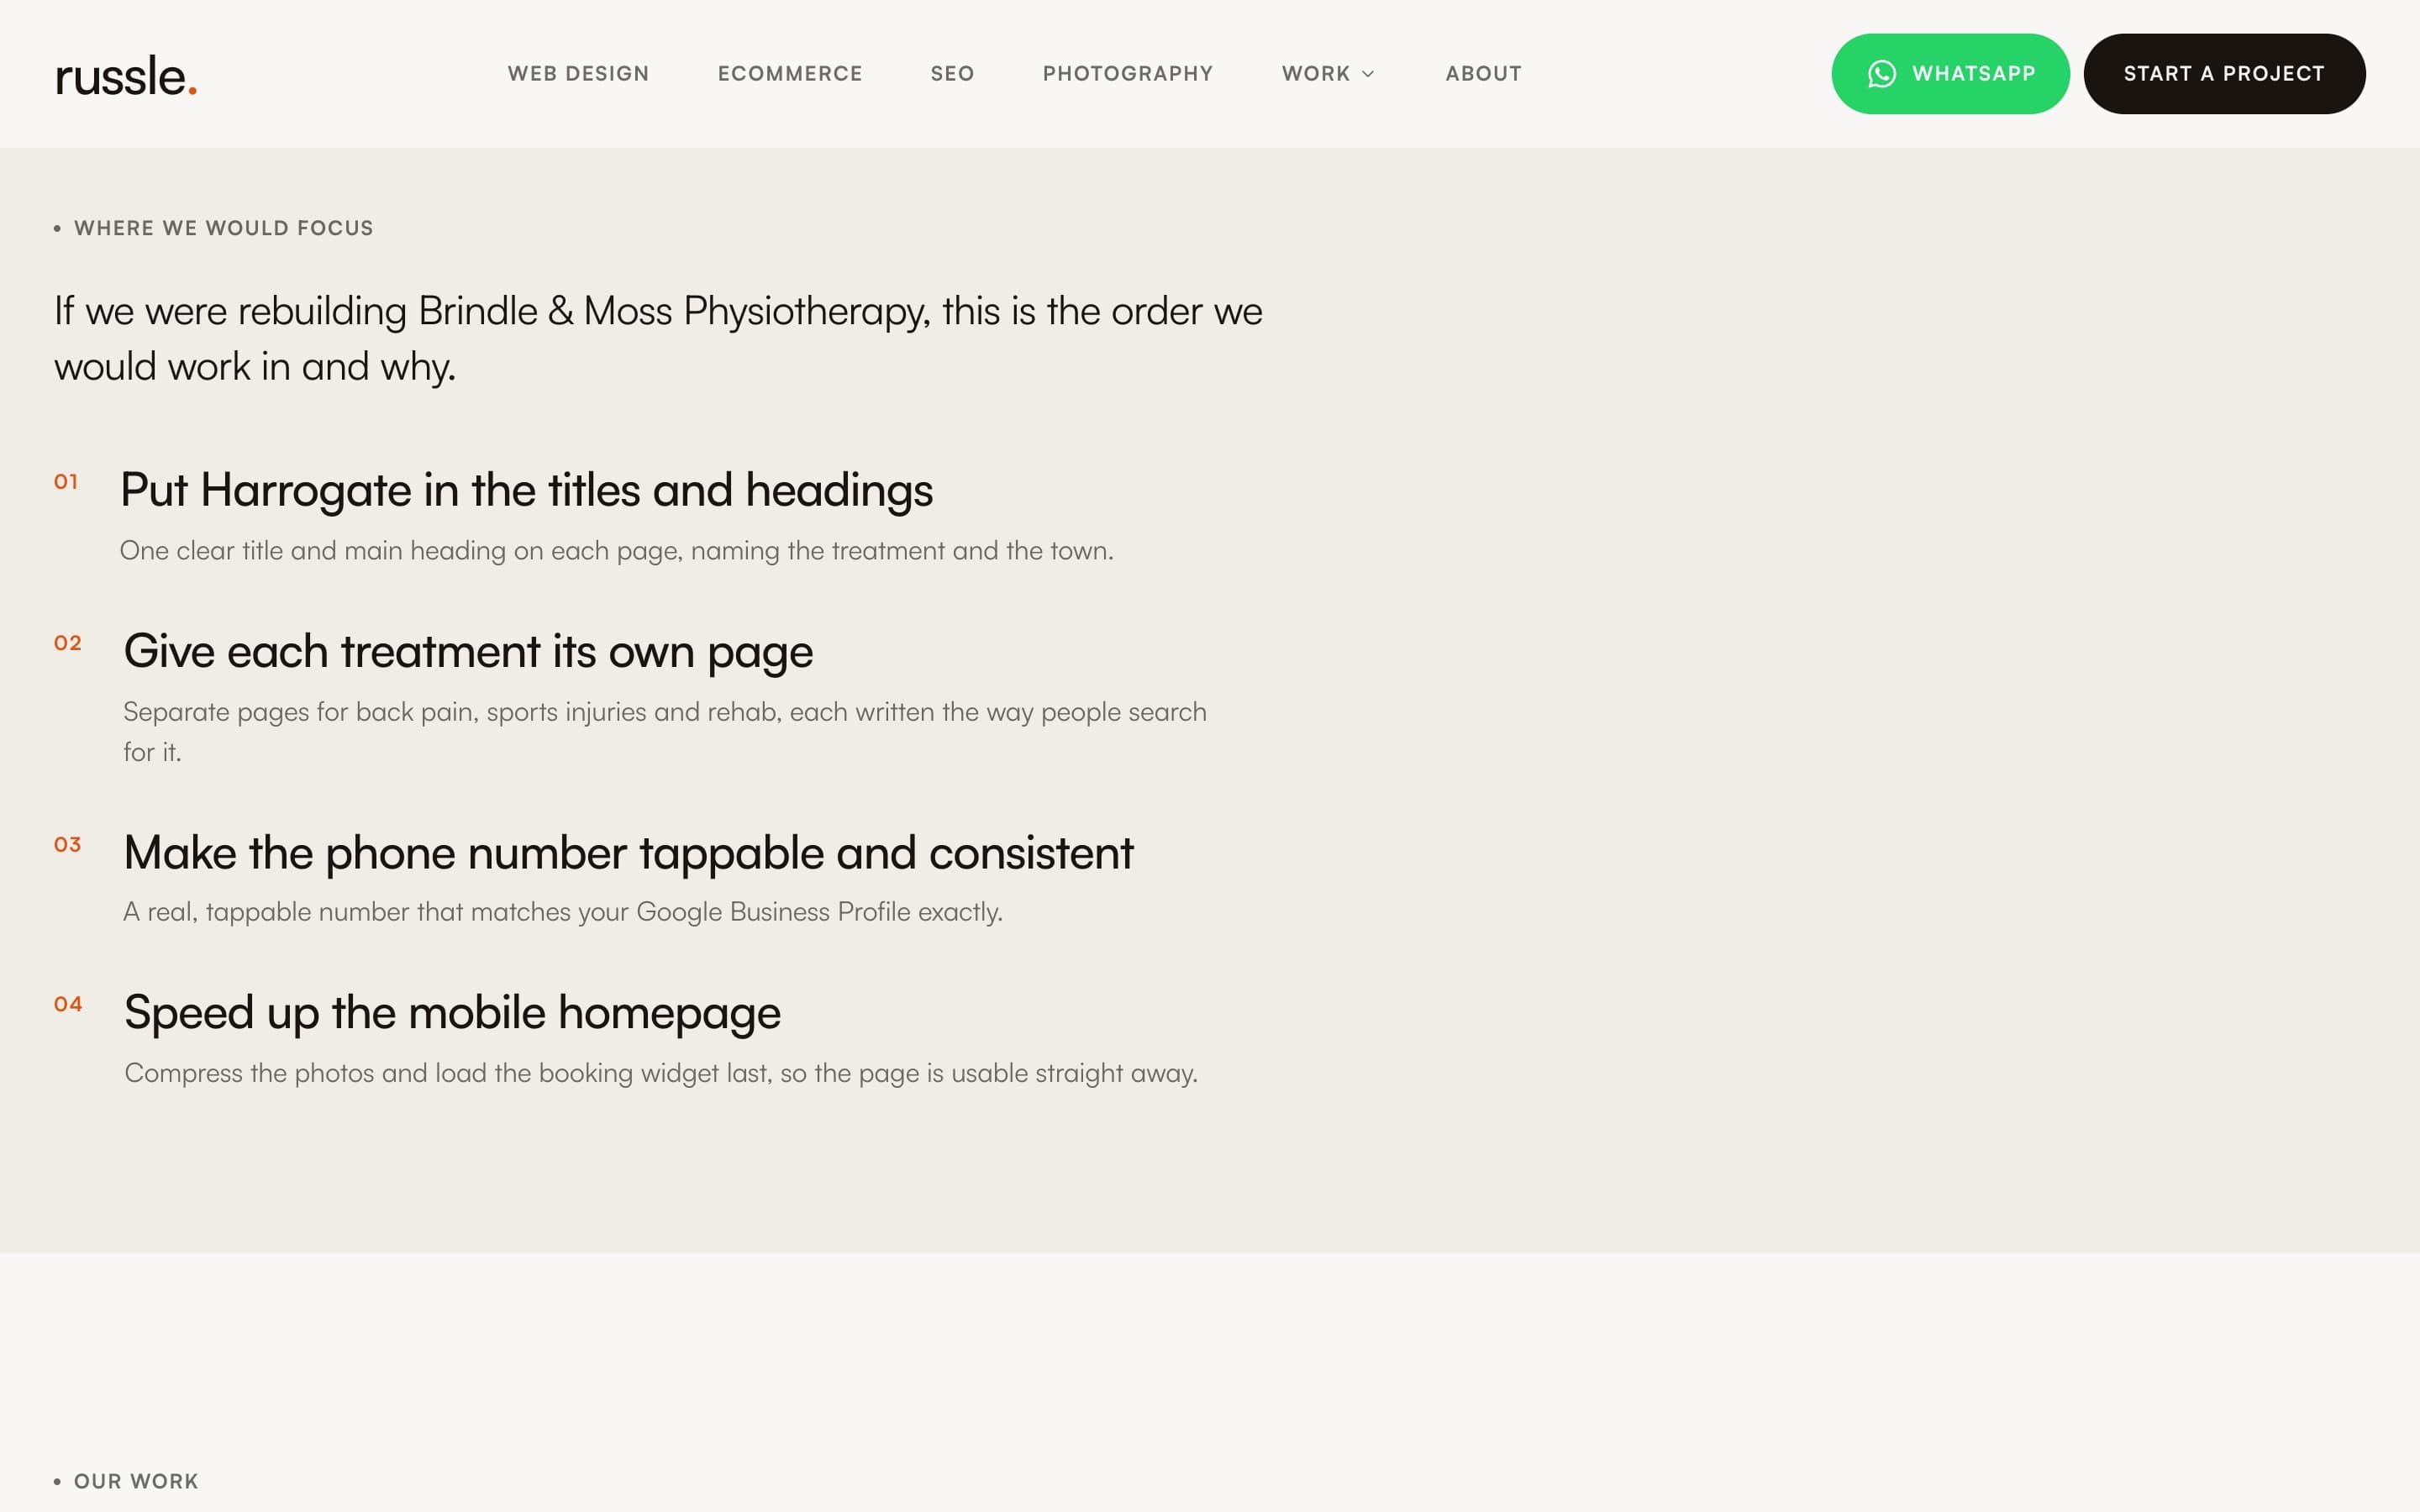Screen dimensions: 2420x1512
Task: Click heading 'Give each treatment its own page'
Action: [468, 652]
